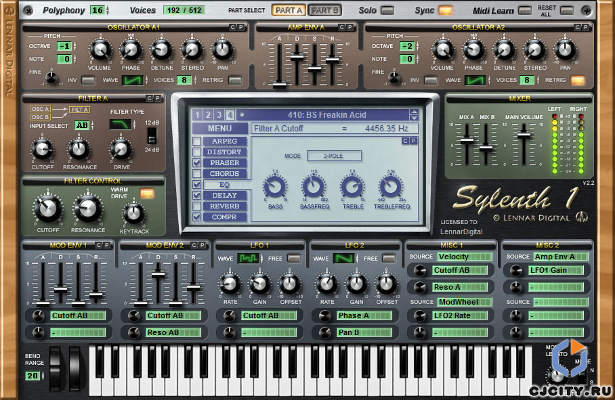Click the Filter Control Keytrack knob
Image resolution: width=615 pixels, height=400 pixels.
coord(134,214)
